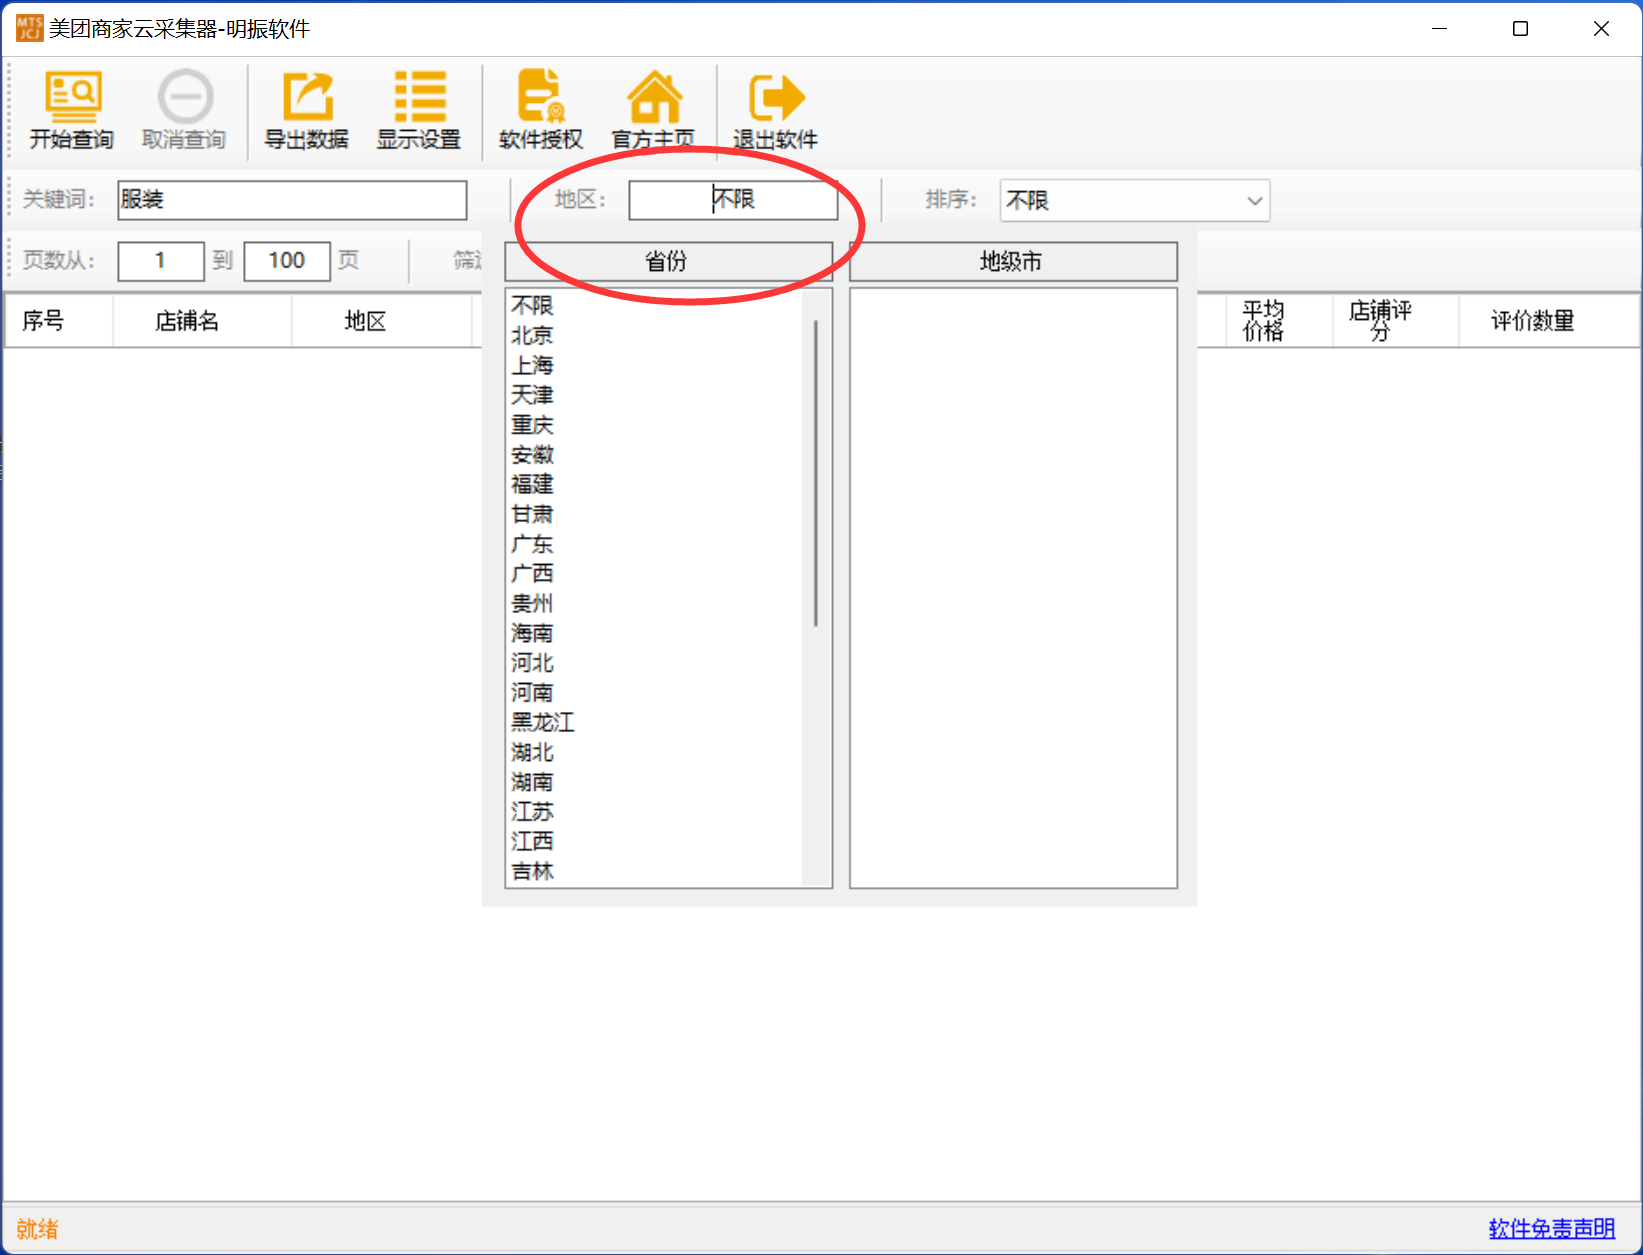Select 福建 in the province list
Screen dimensions: 1643x1255
tap(533, 484)
